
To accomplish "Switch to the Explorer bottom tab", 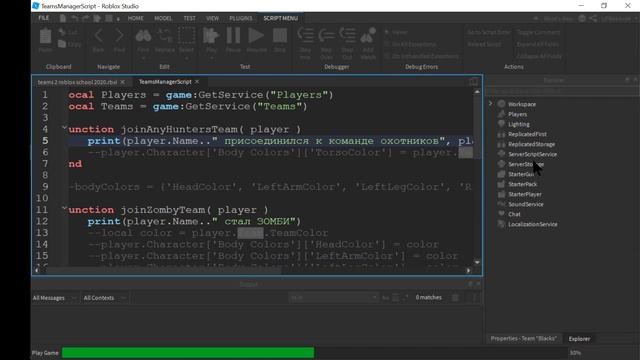I will point(579,339).
